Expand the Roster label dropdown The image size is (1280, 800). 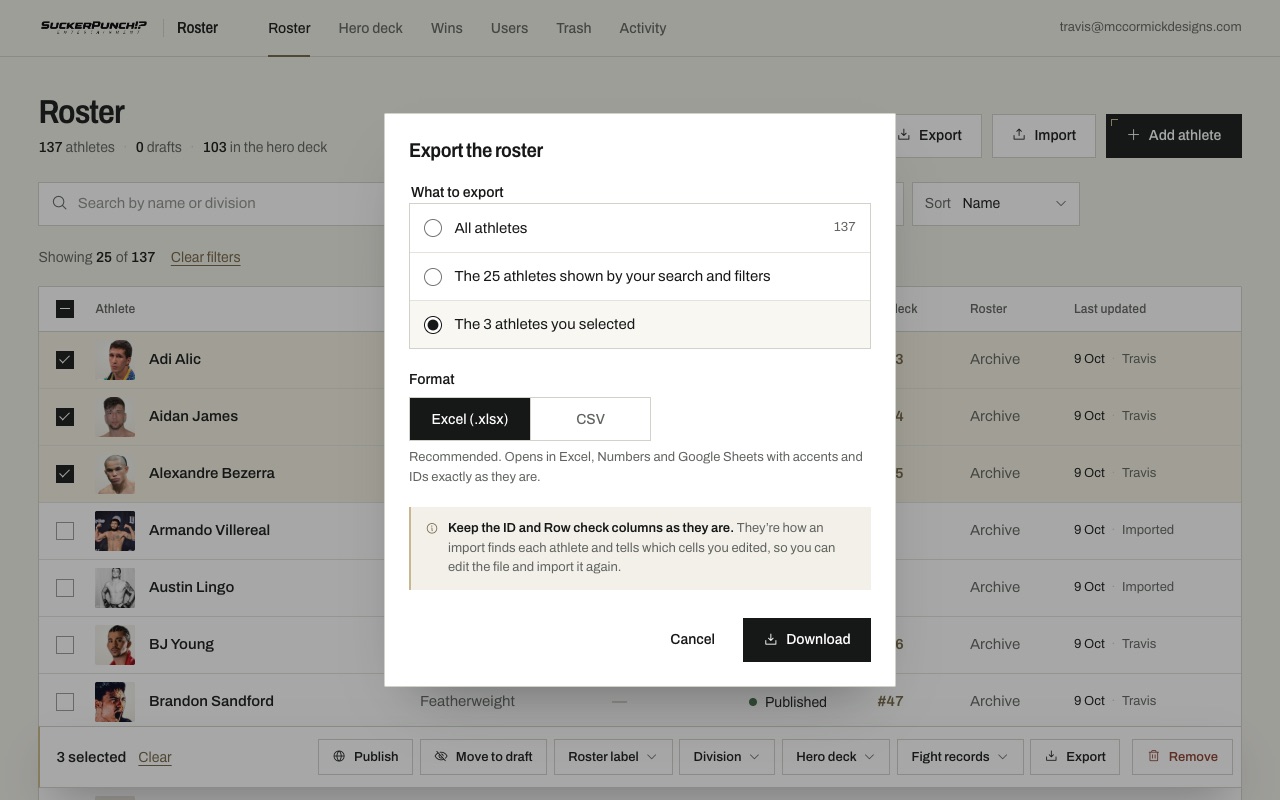coord(612,757)
